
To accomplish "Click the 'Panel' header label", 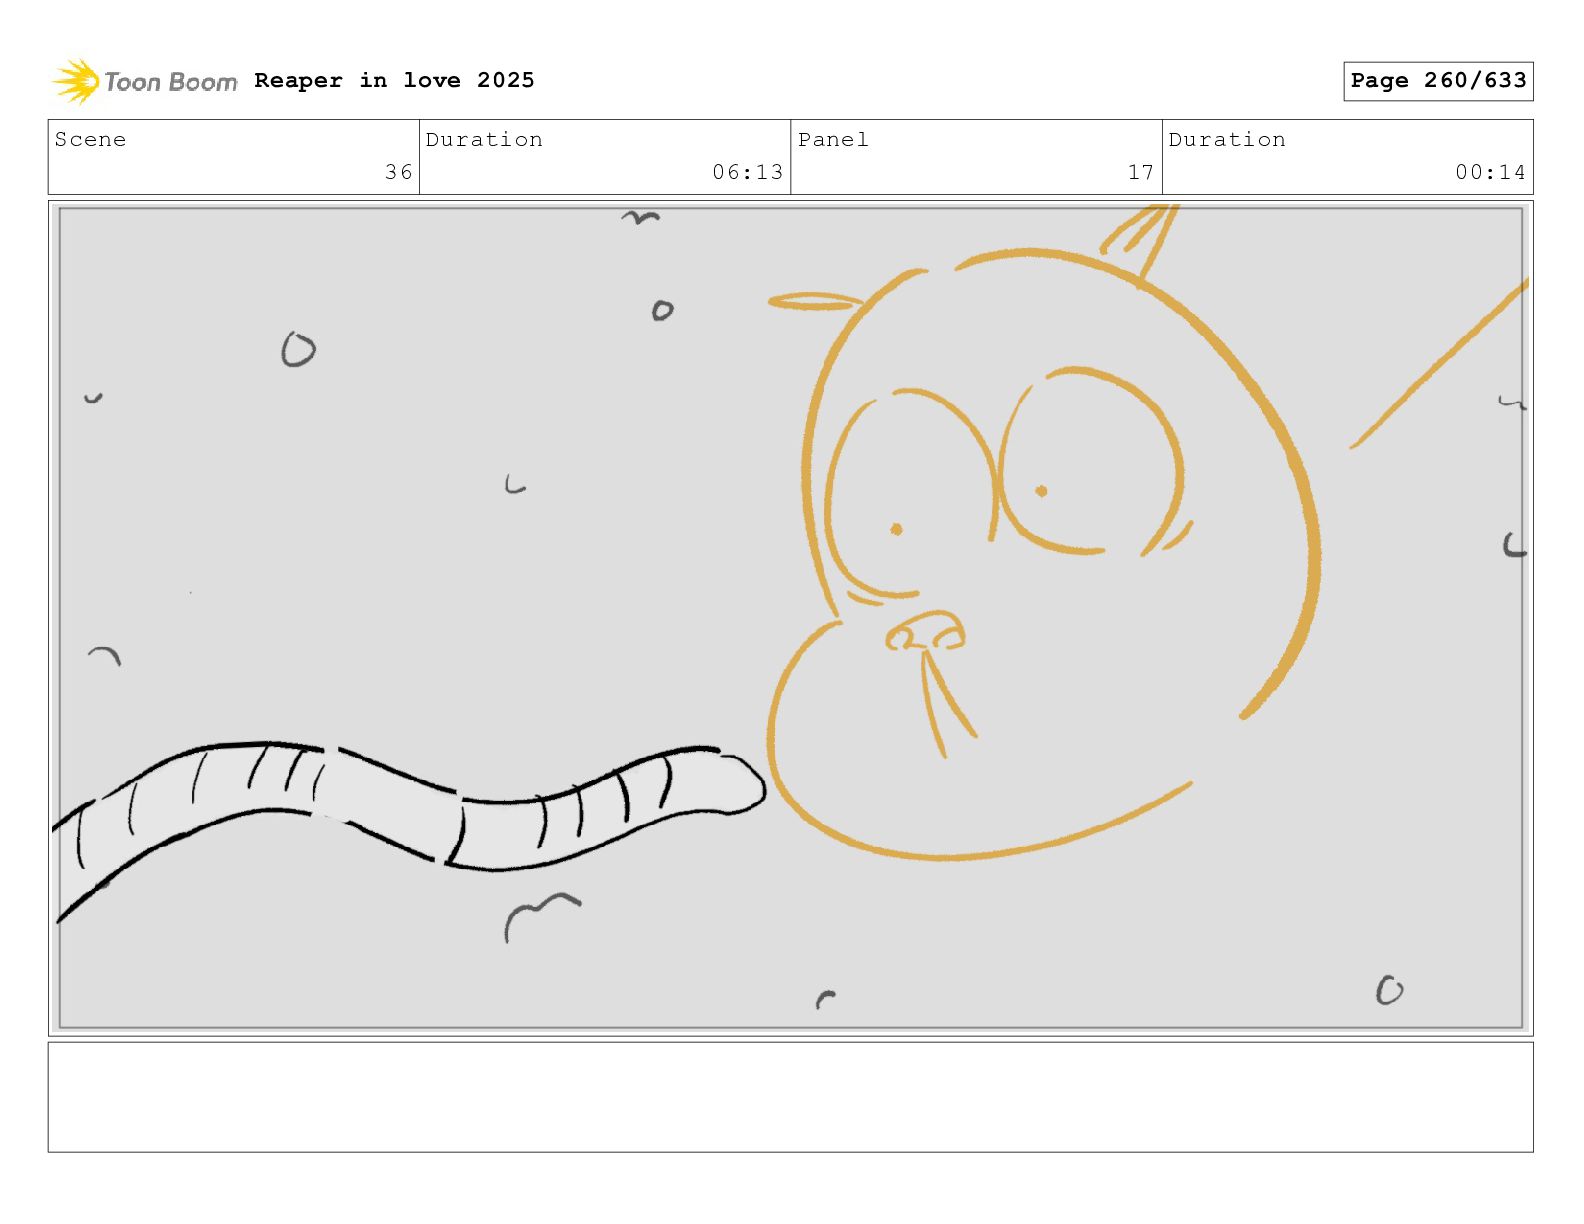I will (x=833, y=139).
